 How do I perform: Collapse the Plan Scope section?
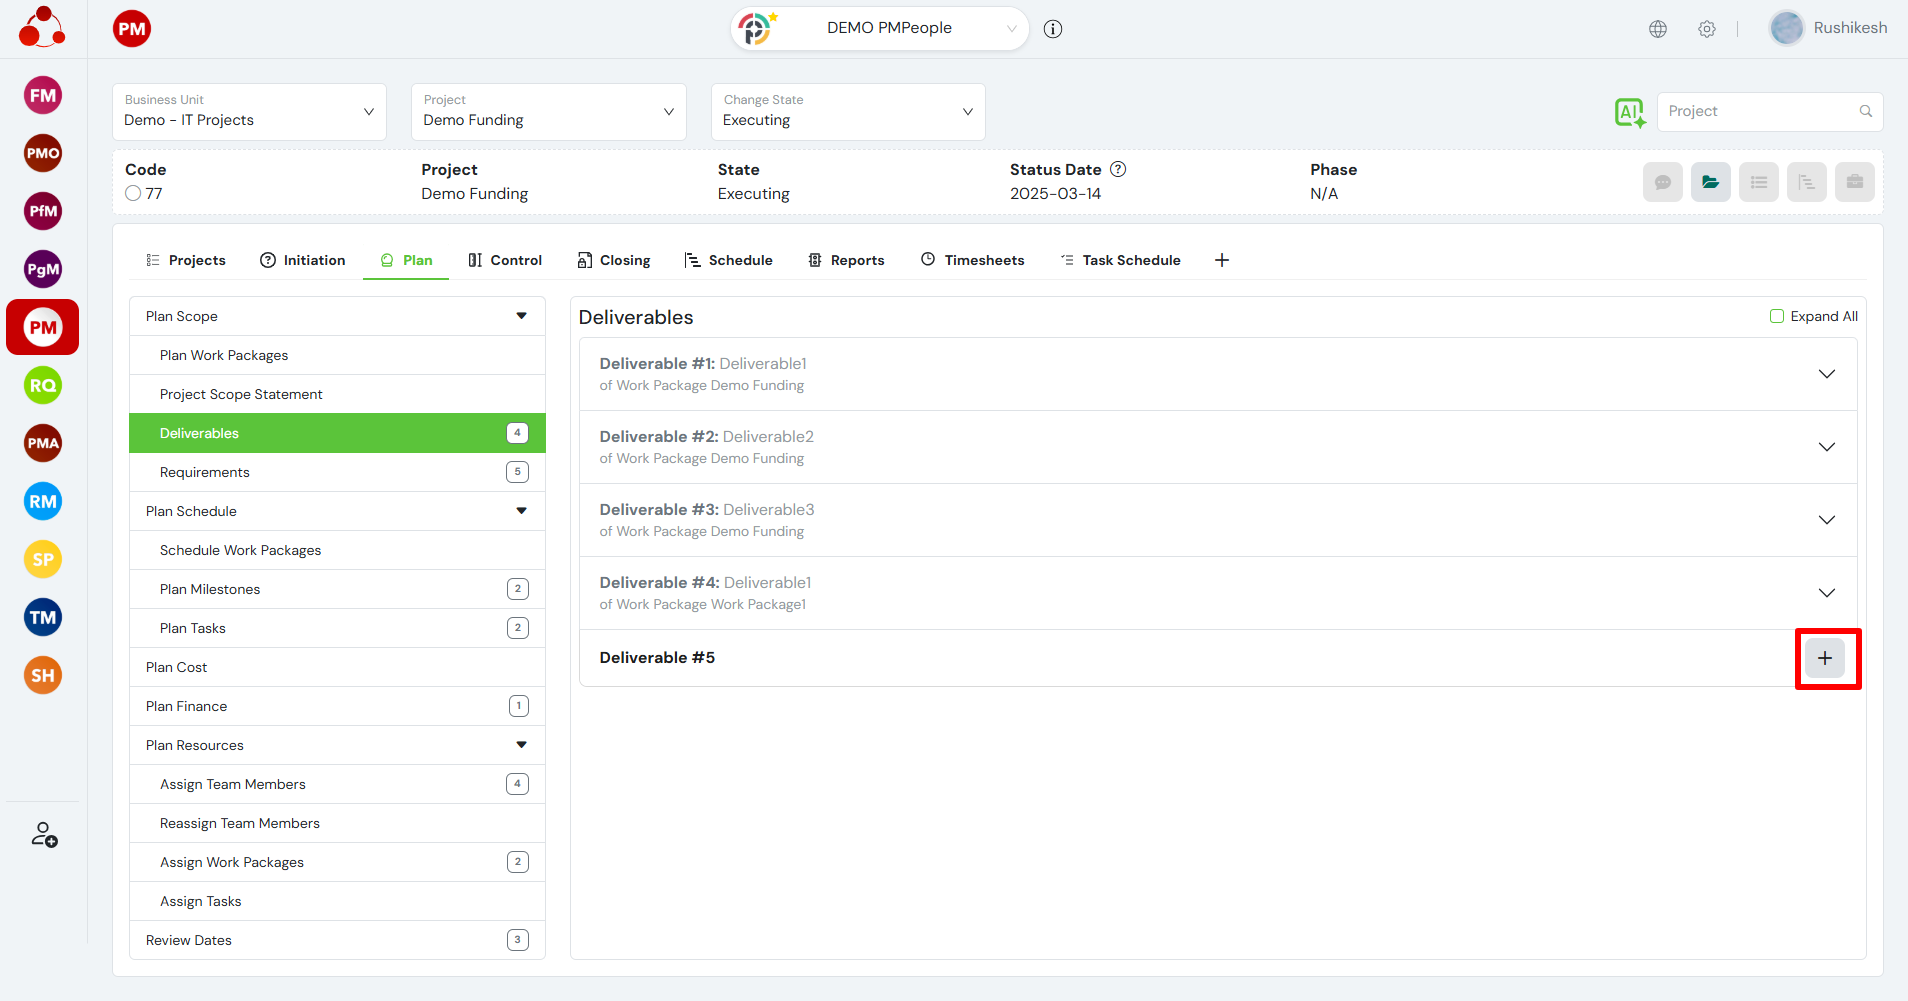(x=521, y=316)
